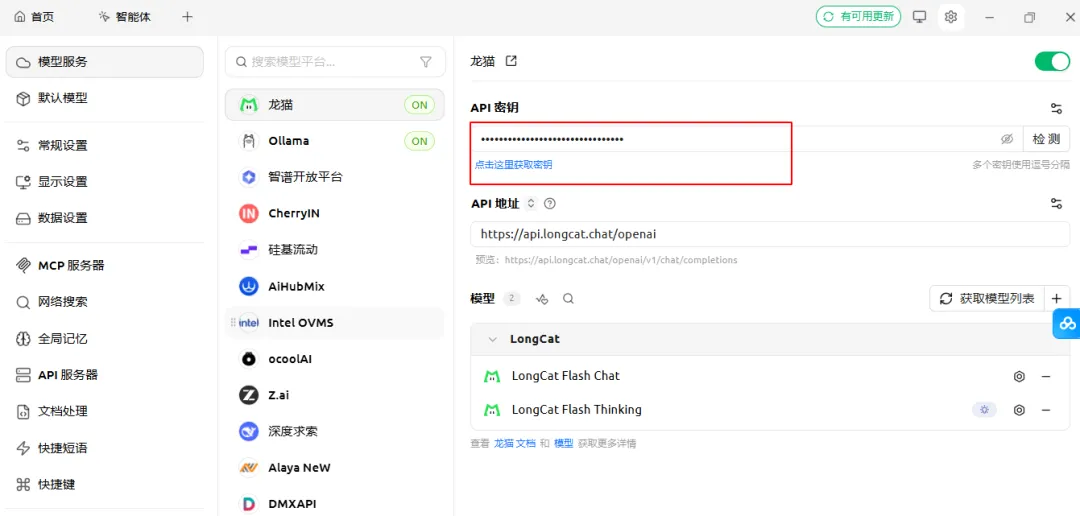The width and height of the screenshot is (1080, 516).
Task: Select Alaya NeW provider
Action: pyautogui.click(x=335, y=468)
